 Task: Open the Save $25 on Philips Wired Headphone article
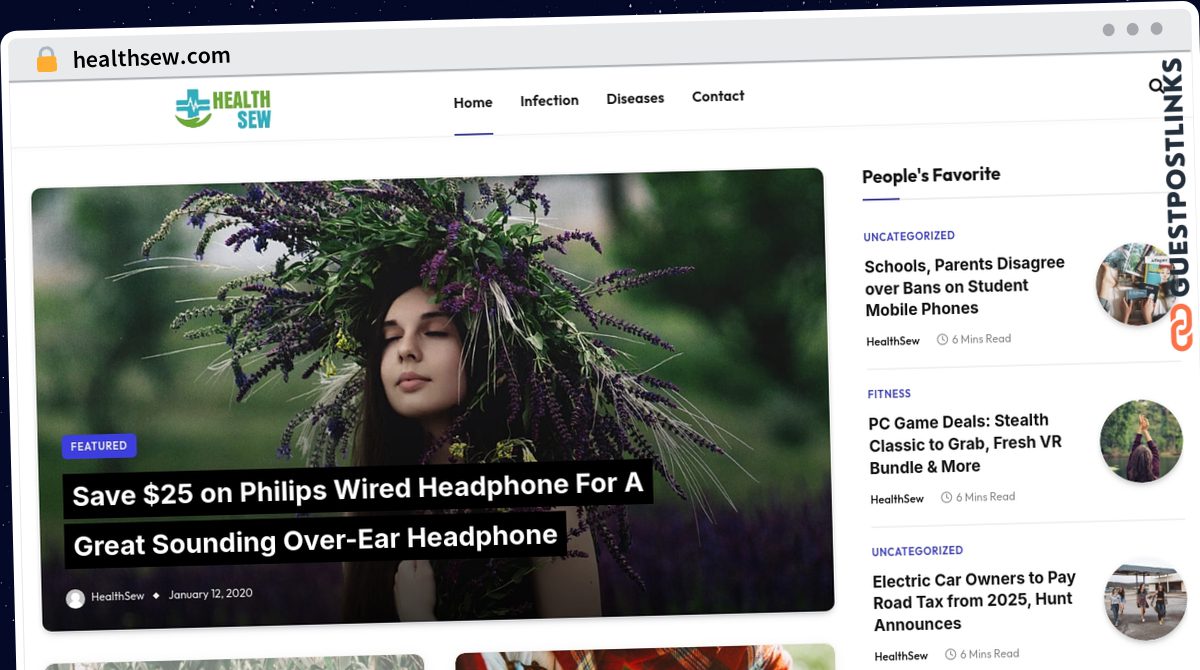point(360,516)
